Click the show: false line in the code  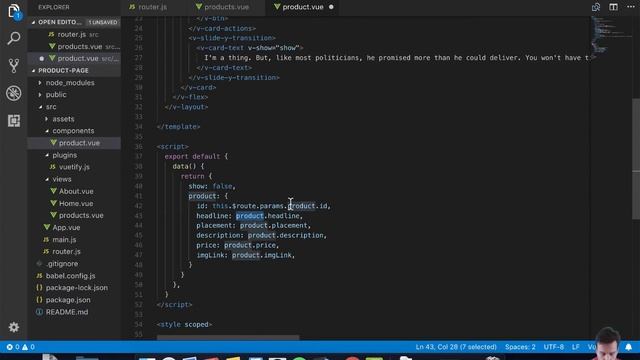212,186
